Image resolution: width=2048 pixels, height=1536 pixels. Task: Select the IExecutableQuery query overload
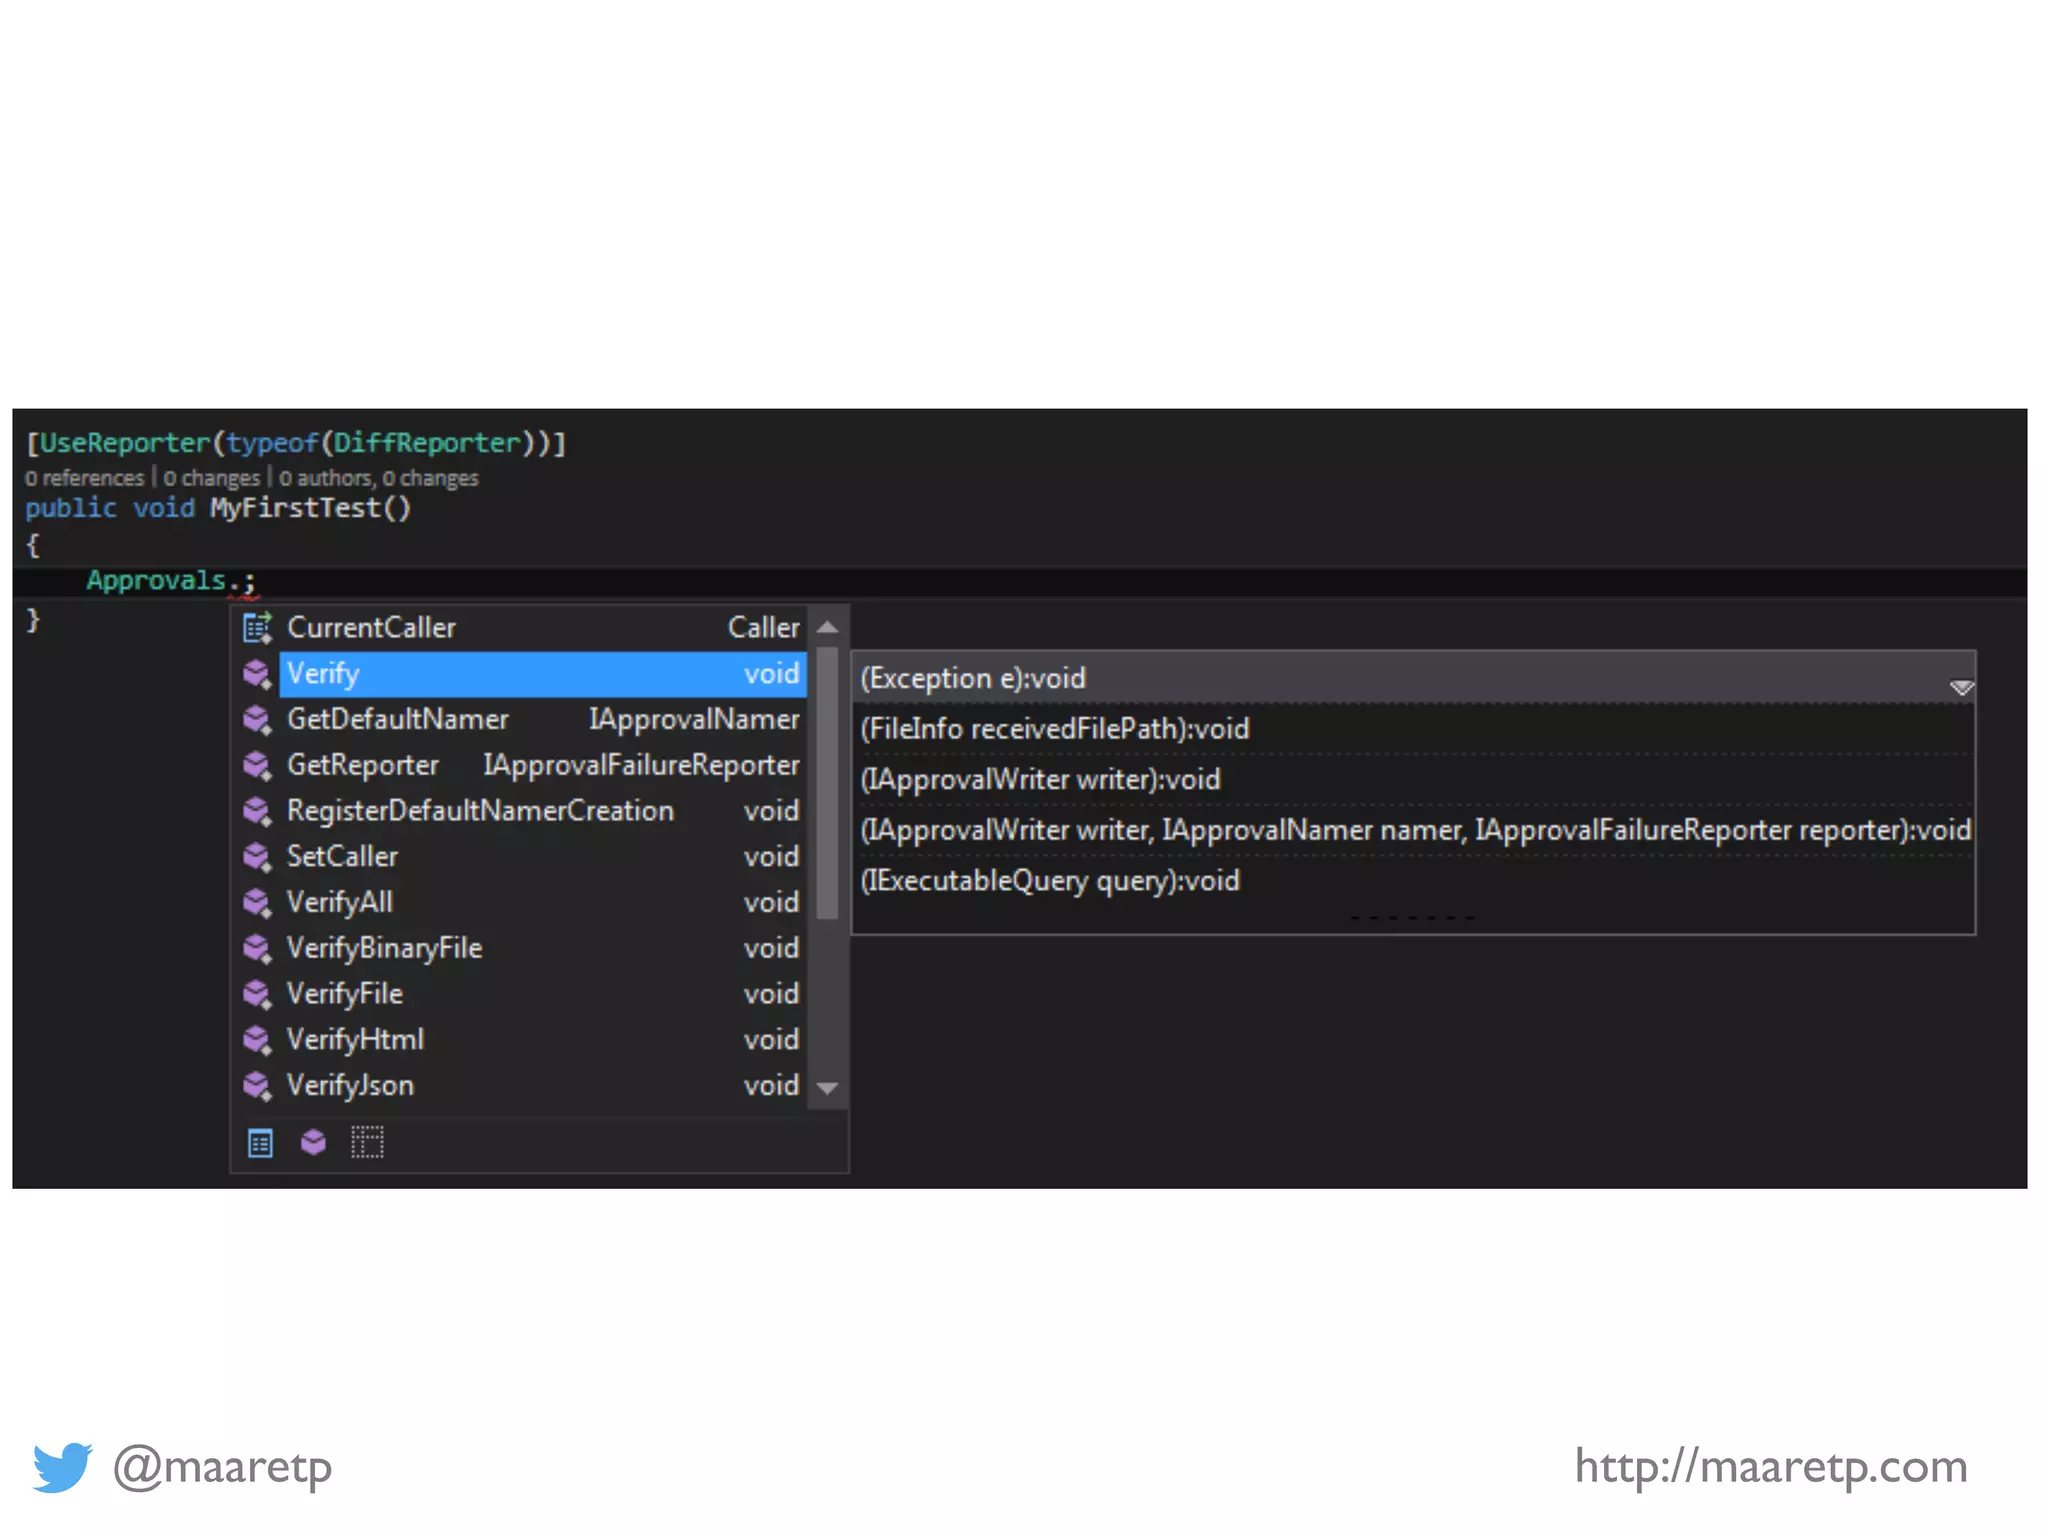1050,881
